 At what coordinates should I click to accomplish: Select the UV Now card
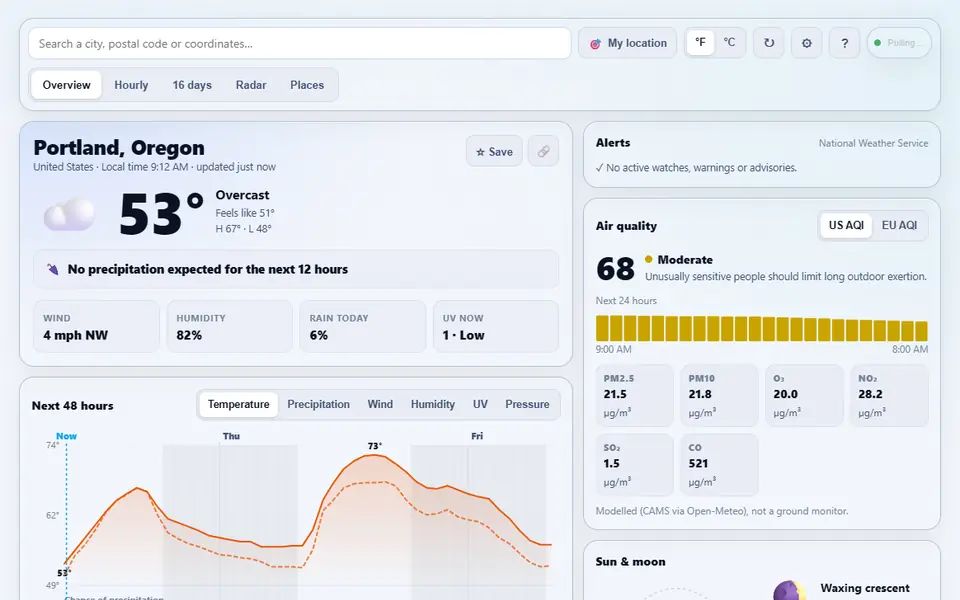click(x=496, y=326)
